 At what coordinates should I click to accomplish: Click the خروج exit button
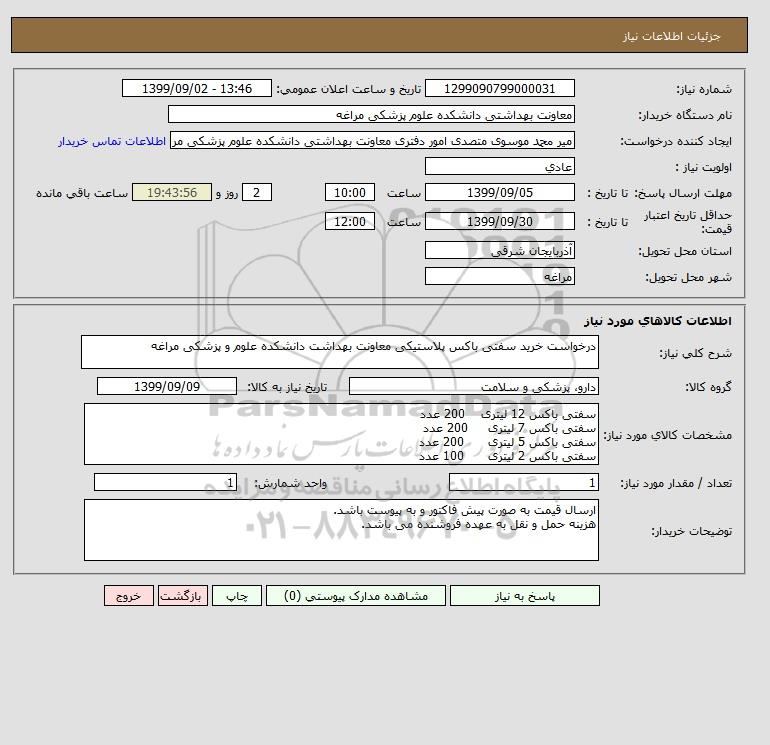tap(129, 595)
